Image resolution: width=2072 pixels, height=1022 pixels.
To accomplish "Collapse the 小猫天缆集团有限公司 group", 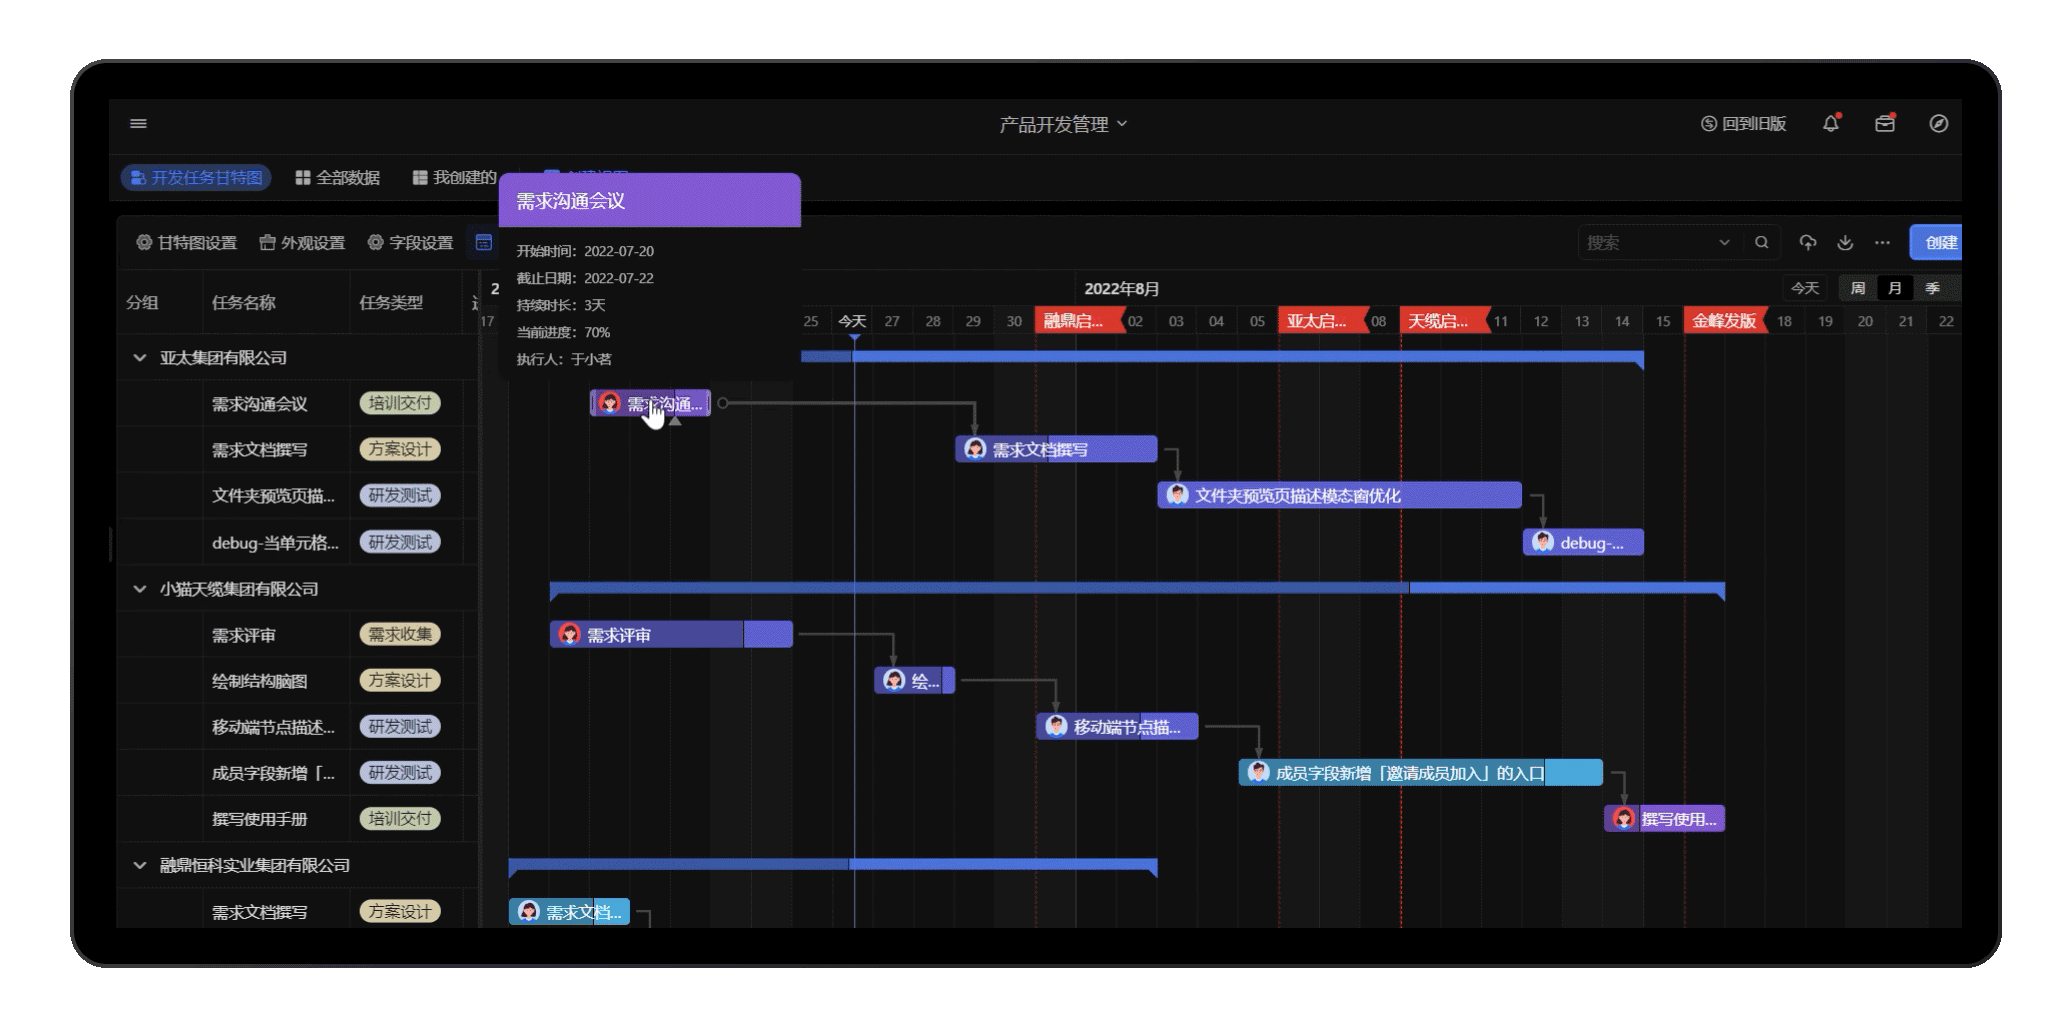I will 140,589.
